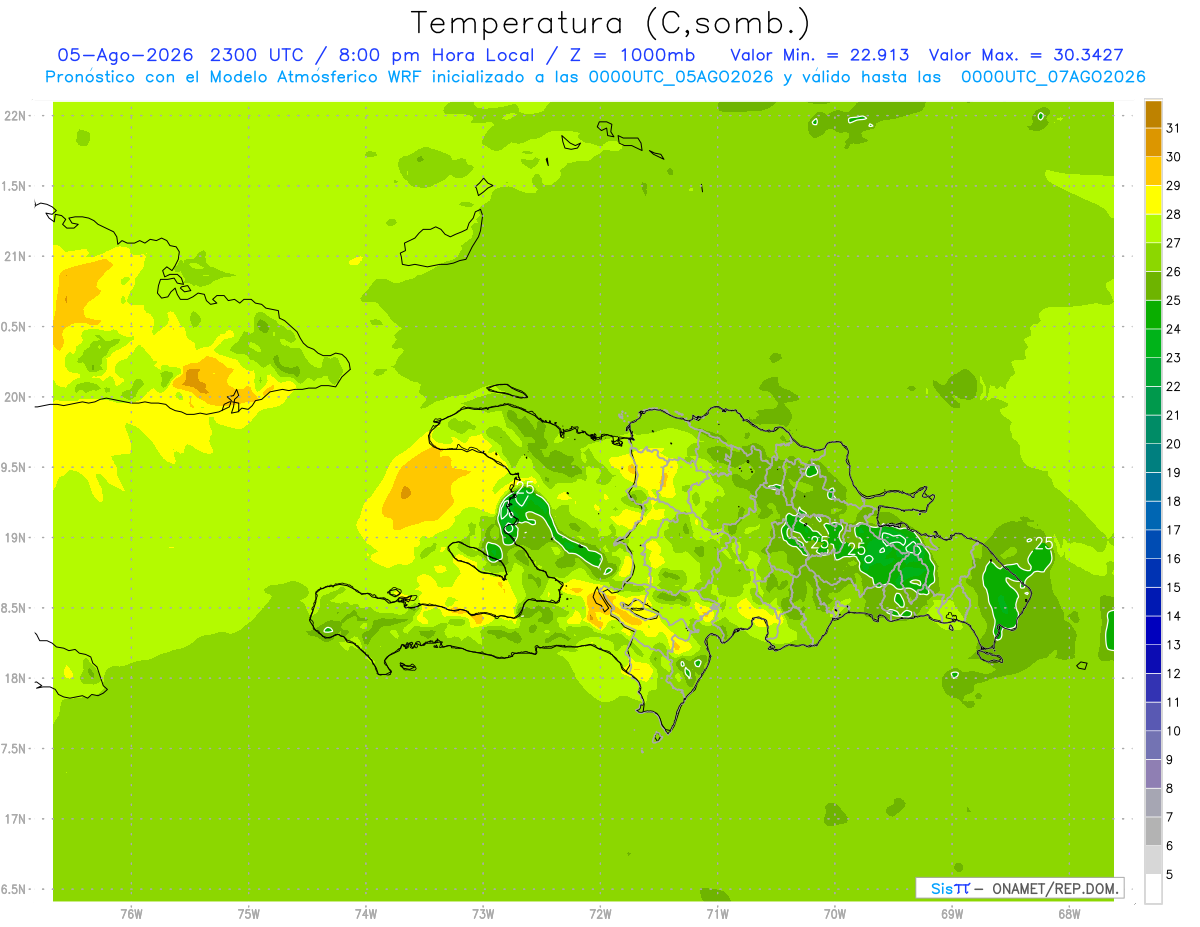This screenshot has height=927, width=1200.
Task: Click the 'ONAMET/REP.DOM.' credit label
Action: (x=1056, y=888)
